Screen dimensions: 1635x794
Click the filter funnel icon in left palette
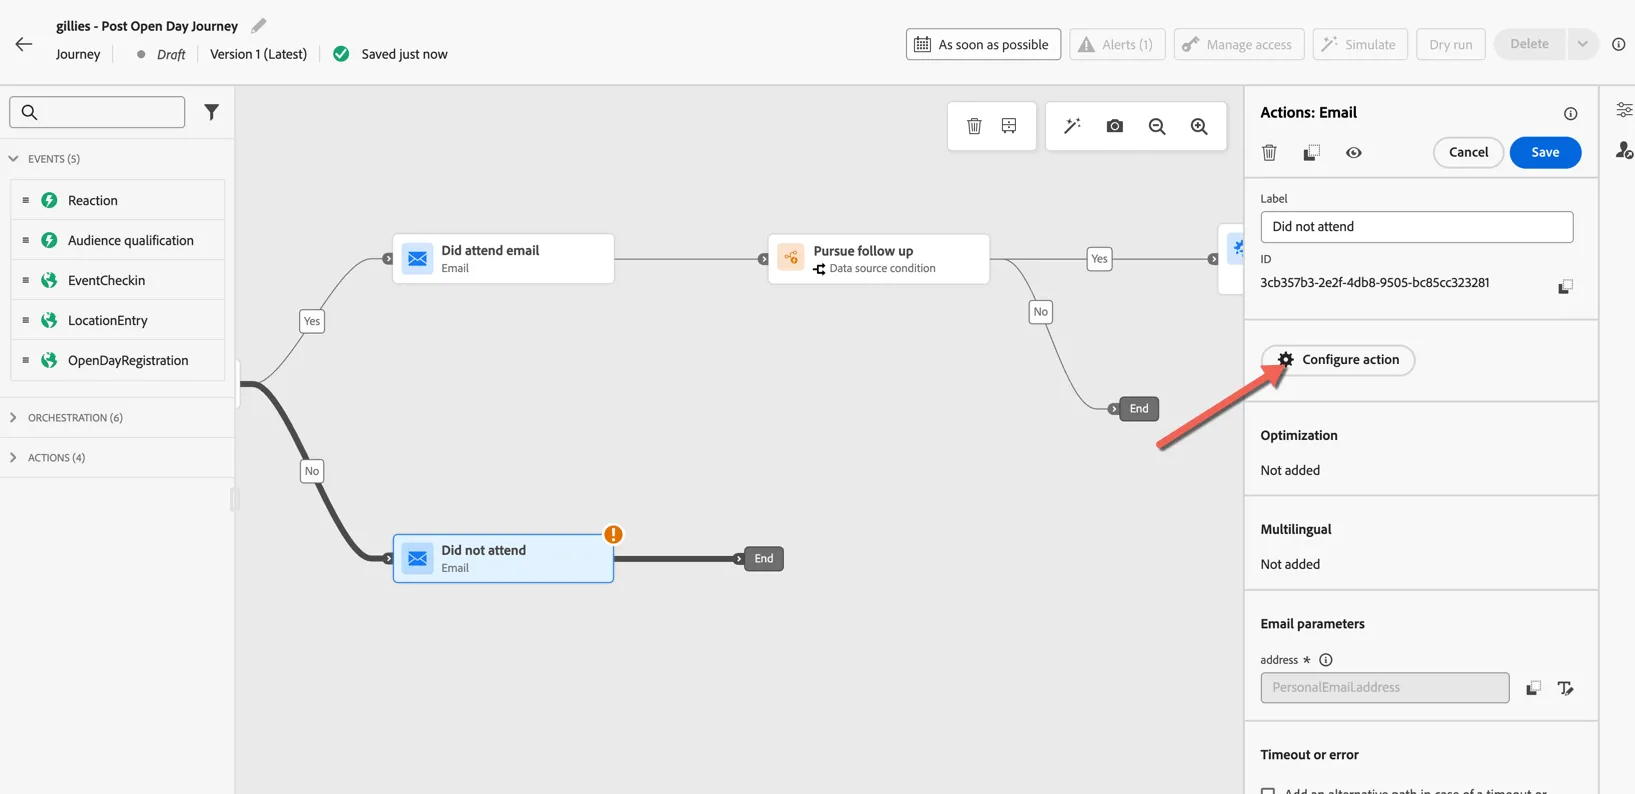(x=211, y=112)
